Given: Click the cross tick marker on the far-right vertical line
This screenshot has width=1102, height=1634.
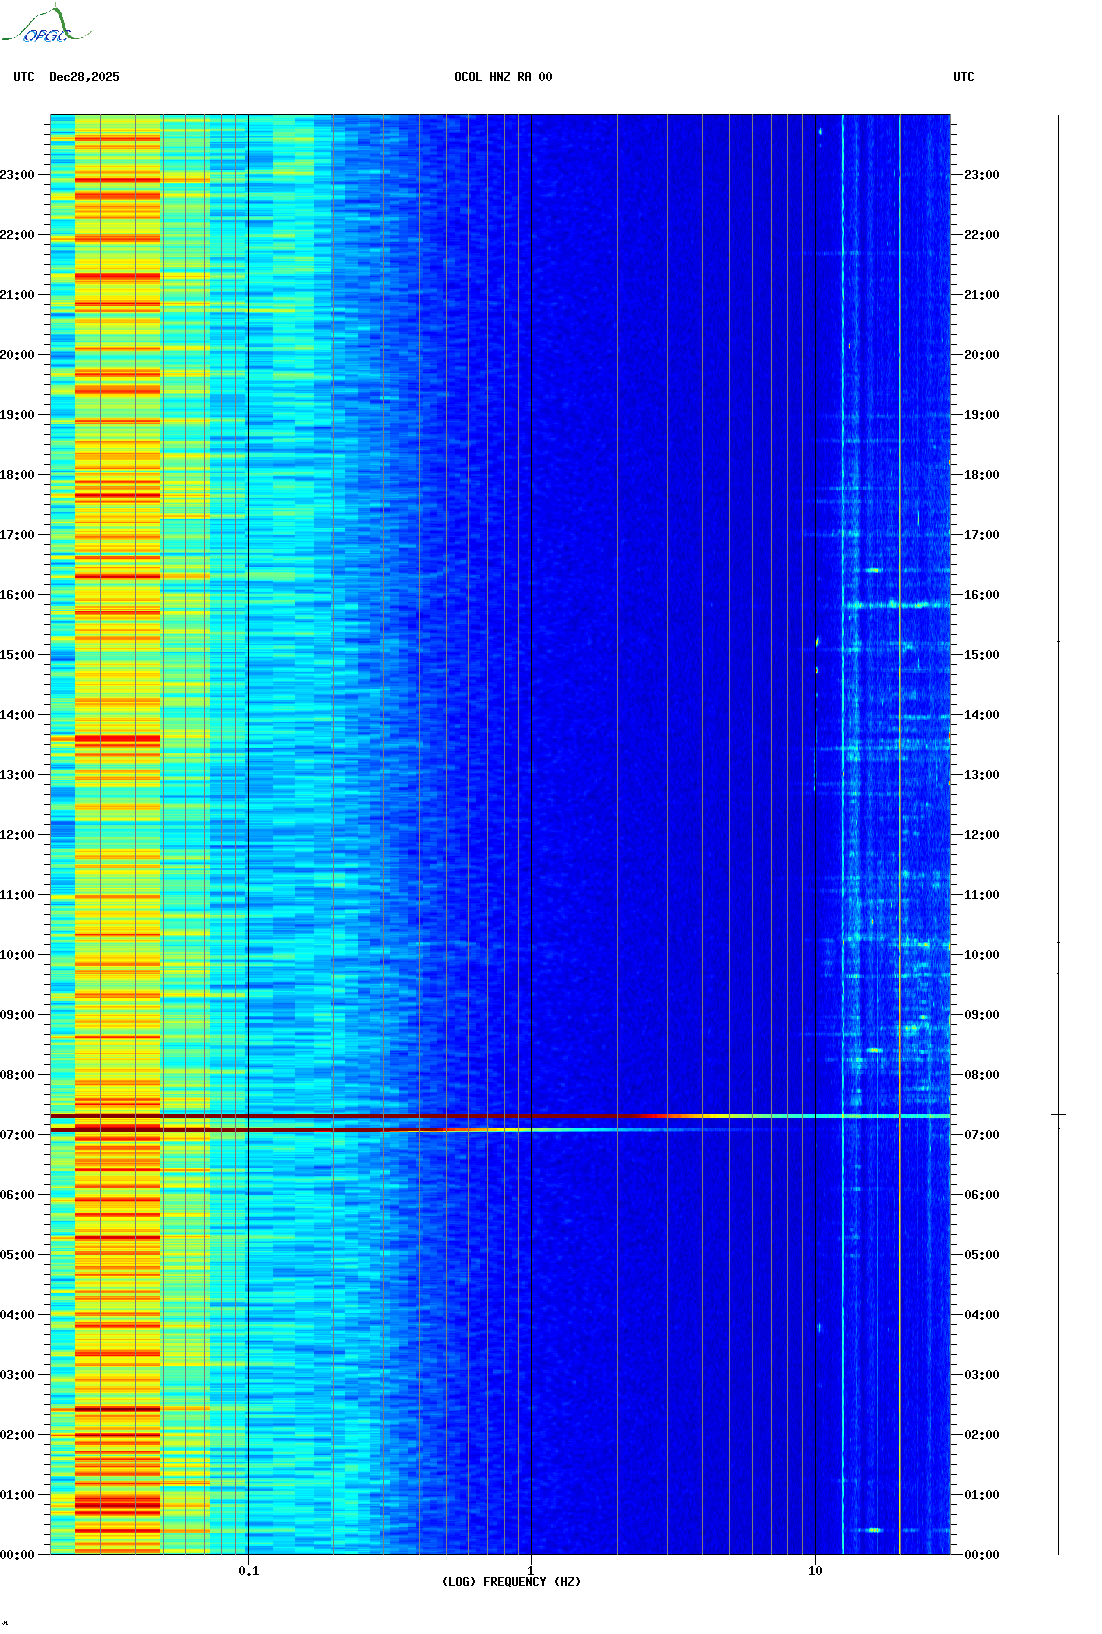Looking at the screenshot, I should (x=1058, y=1114).
